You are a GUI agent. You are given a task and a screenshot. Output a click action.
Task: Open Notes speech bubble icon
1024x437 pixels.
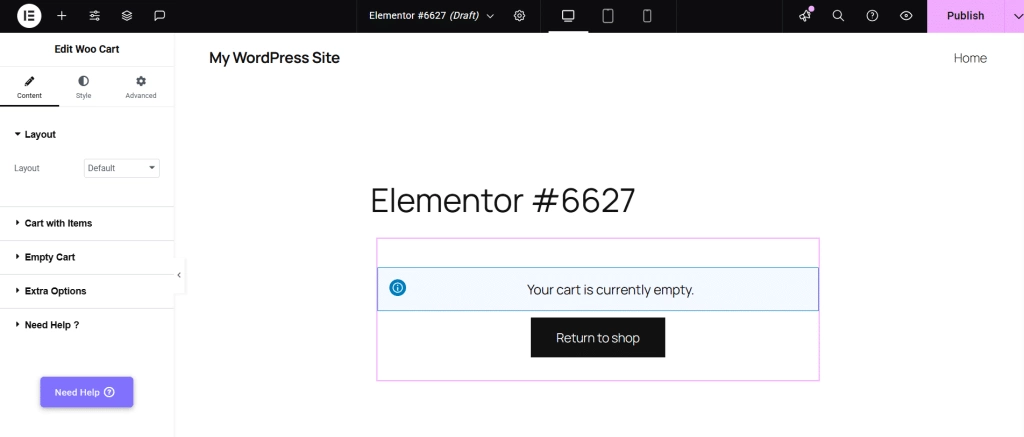pos(160,16)
